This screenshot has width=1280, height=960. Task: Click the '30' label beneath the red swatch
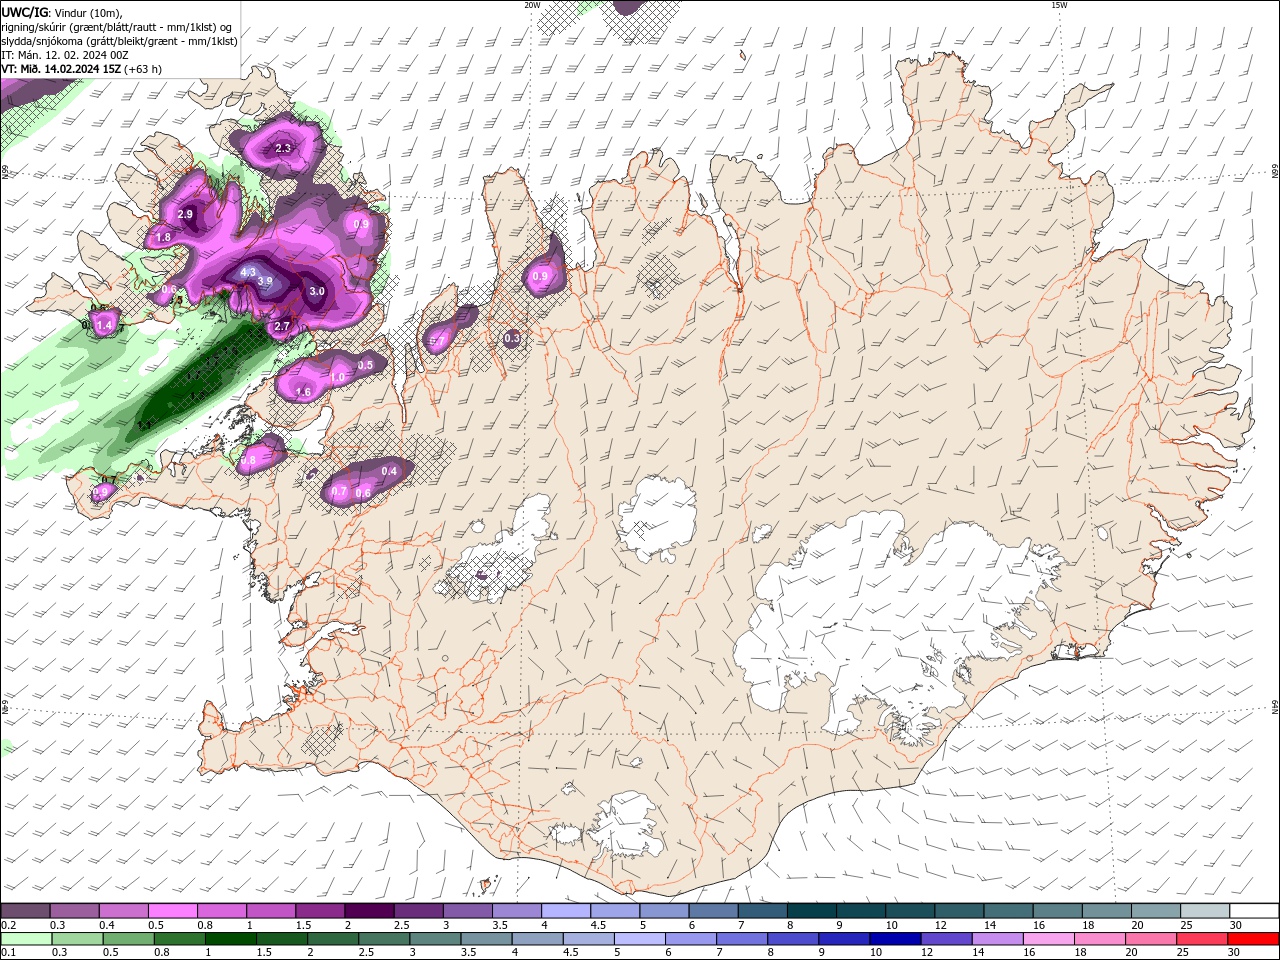1235,953
